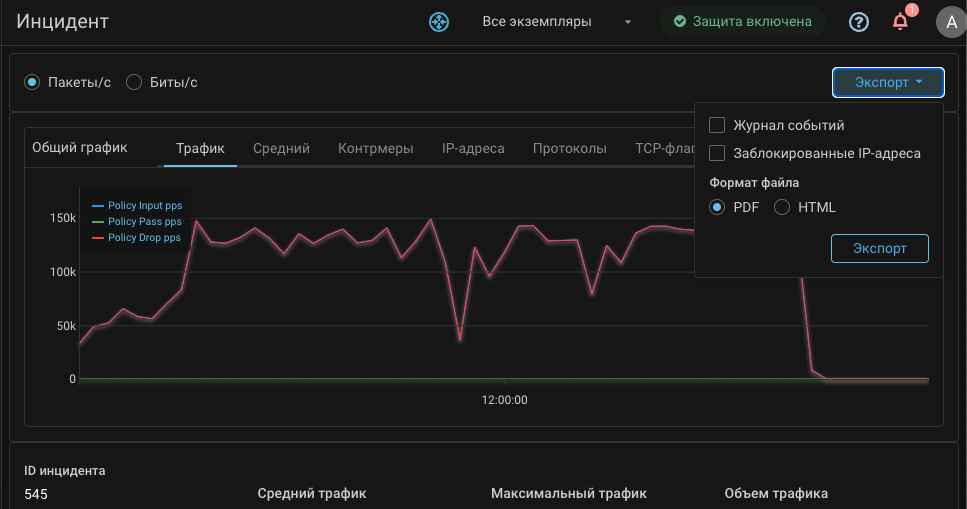967x509 pixels.
Task: Open user avatar menu
Action: pos(949,22)
